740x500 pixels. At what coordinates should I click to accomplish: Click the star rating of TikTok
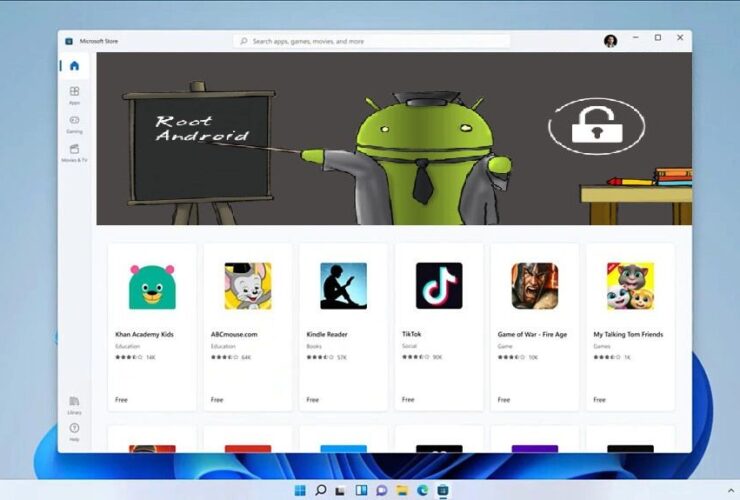point(416,357)
